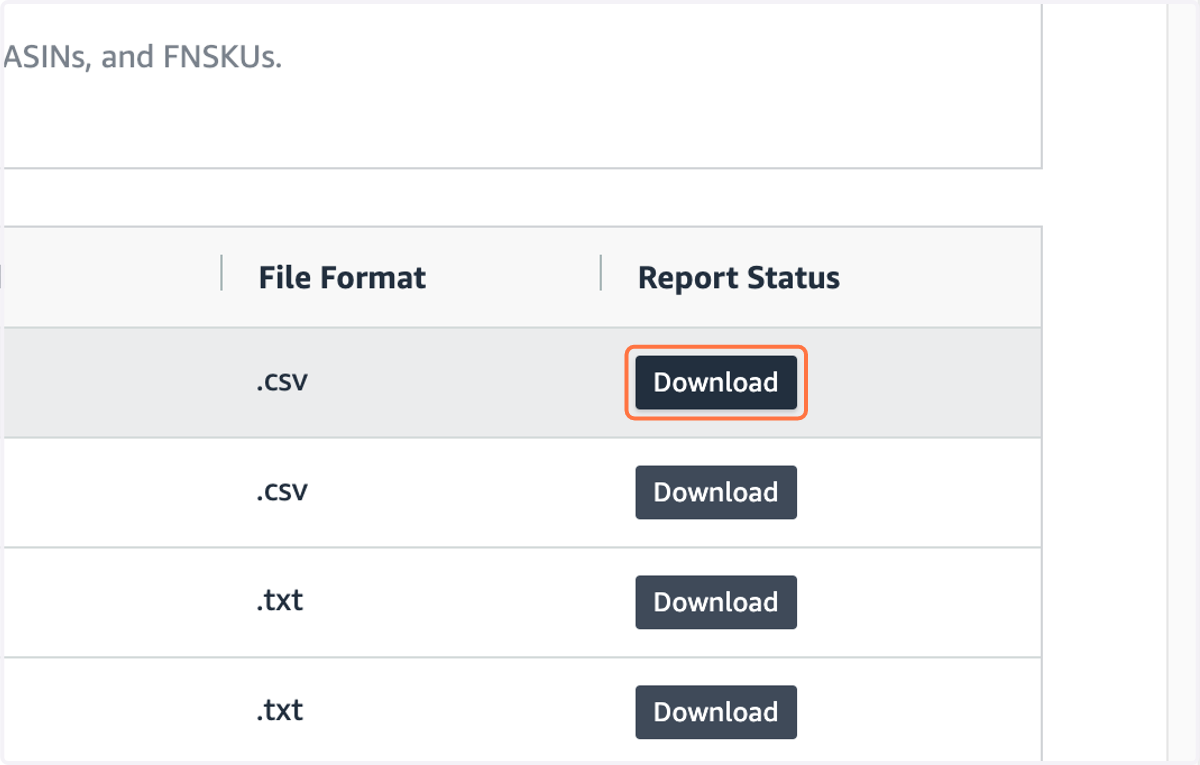Download the first .txt report

(x=716, y=602)
